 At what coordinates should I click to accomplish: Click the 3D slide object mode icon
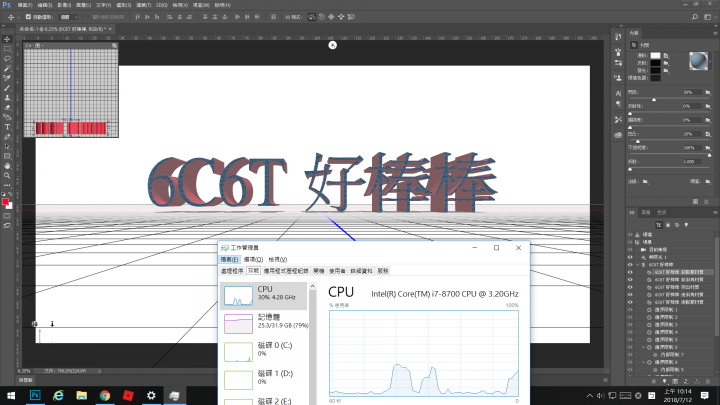pyautogui.click(x=341, y=17)
